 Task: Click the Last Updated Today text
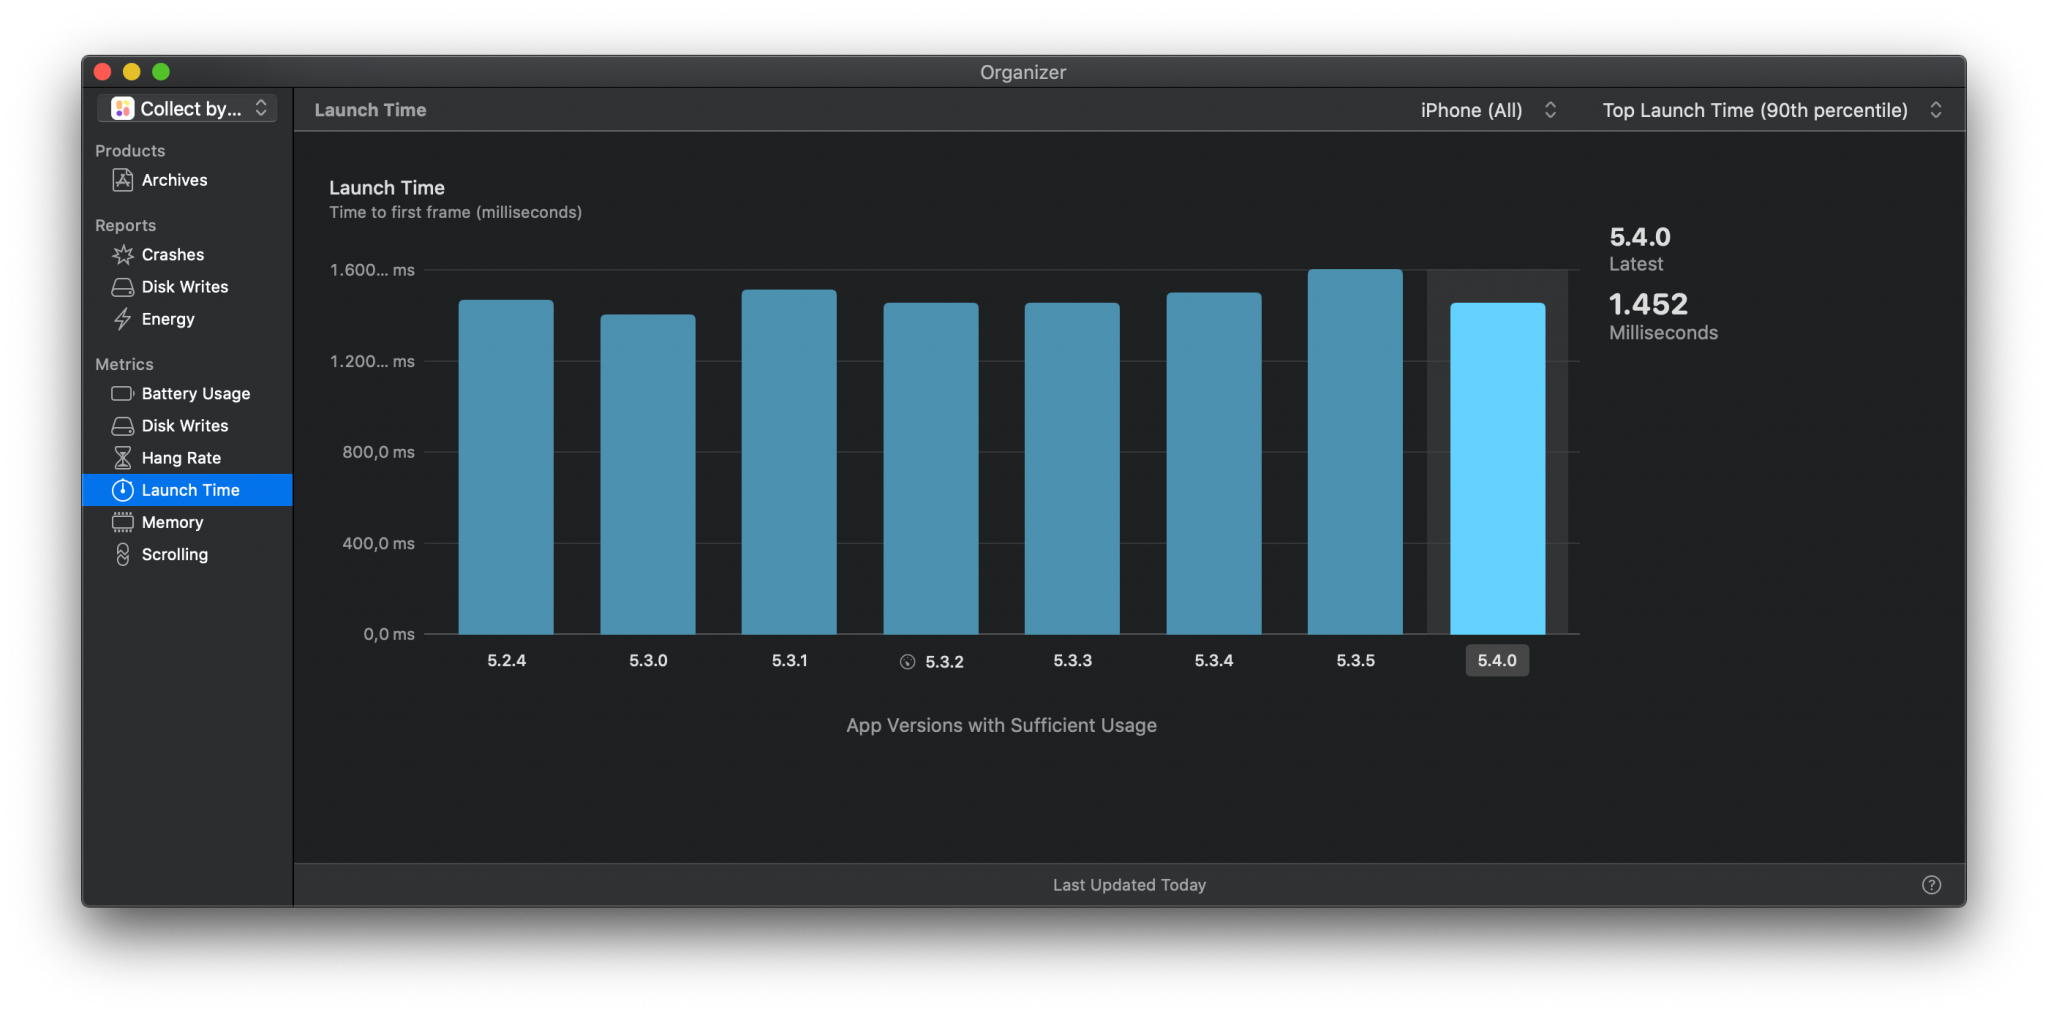coord(1128,884)
